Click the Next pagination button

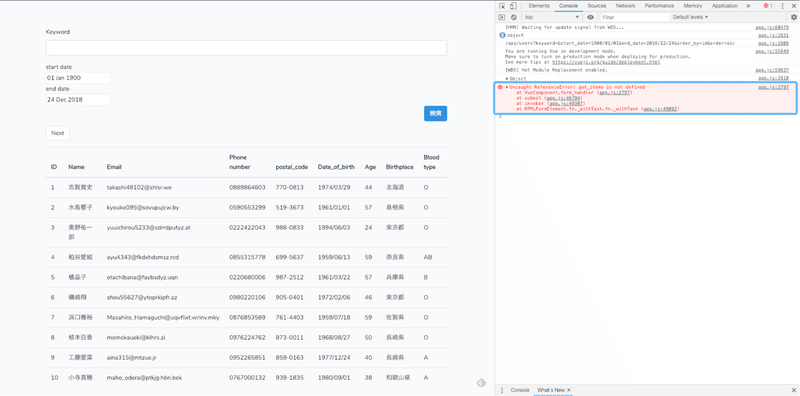coord(58,133)
